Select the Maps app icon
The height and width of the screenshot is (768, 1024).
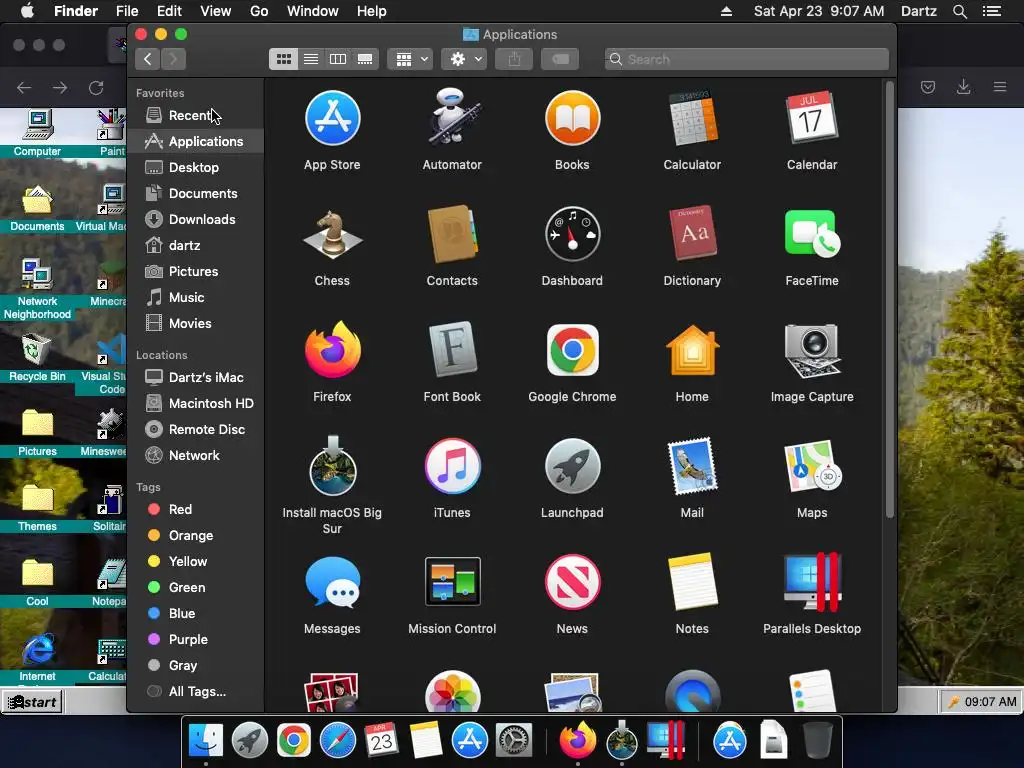click(x=812, y=466)
